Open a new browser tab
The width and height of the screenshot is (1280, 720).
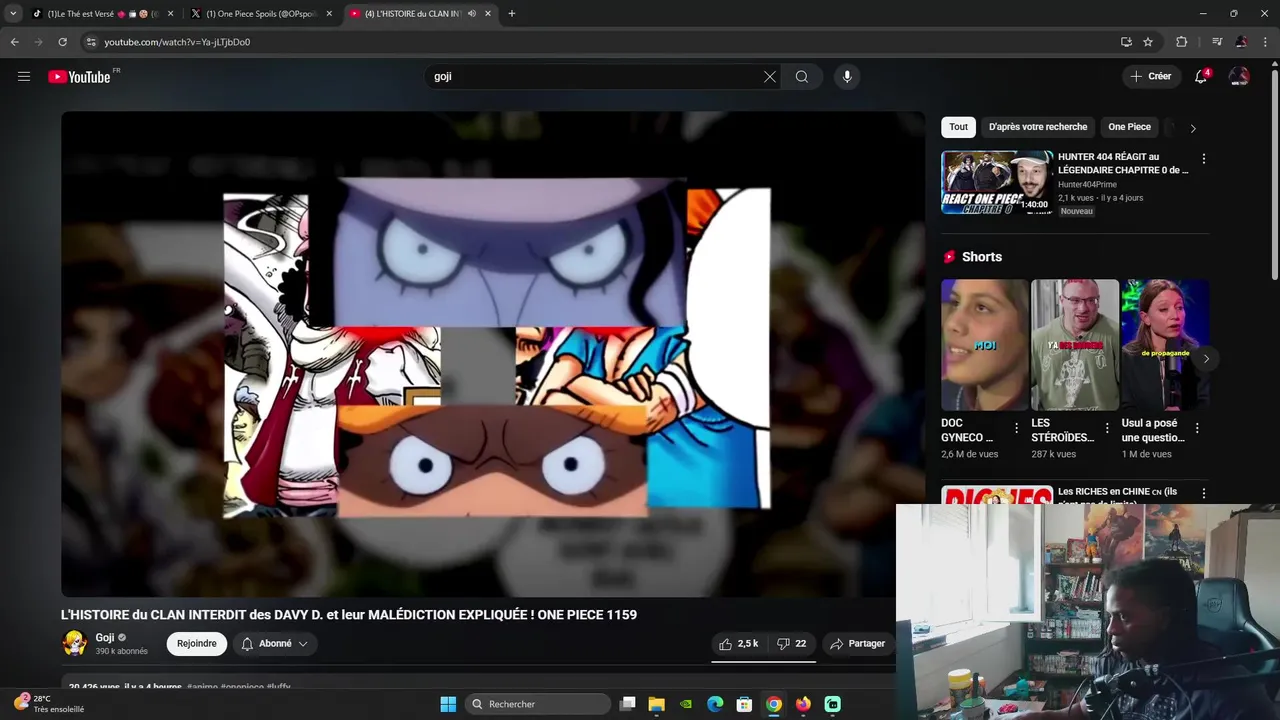[x=511, y=14]
